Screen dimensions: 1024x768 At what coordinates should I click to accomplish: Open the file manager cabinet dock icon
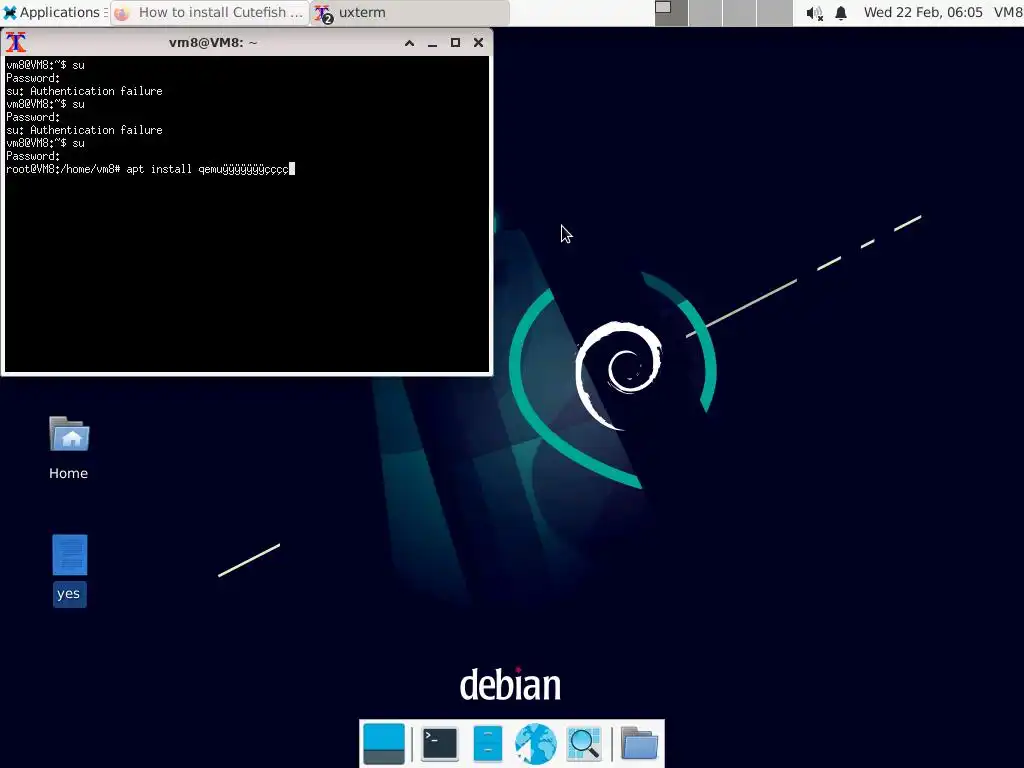[488, 744]
